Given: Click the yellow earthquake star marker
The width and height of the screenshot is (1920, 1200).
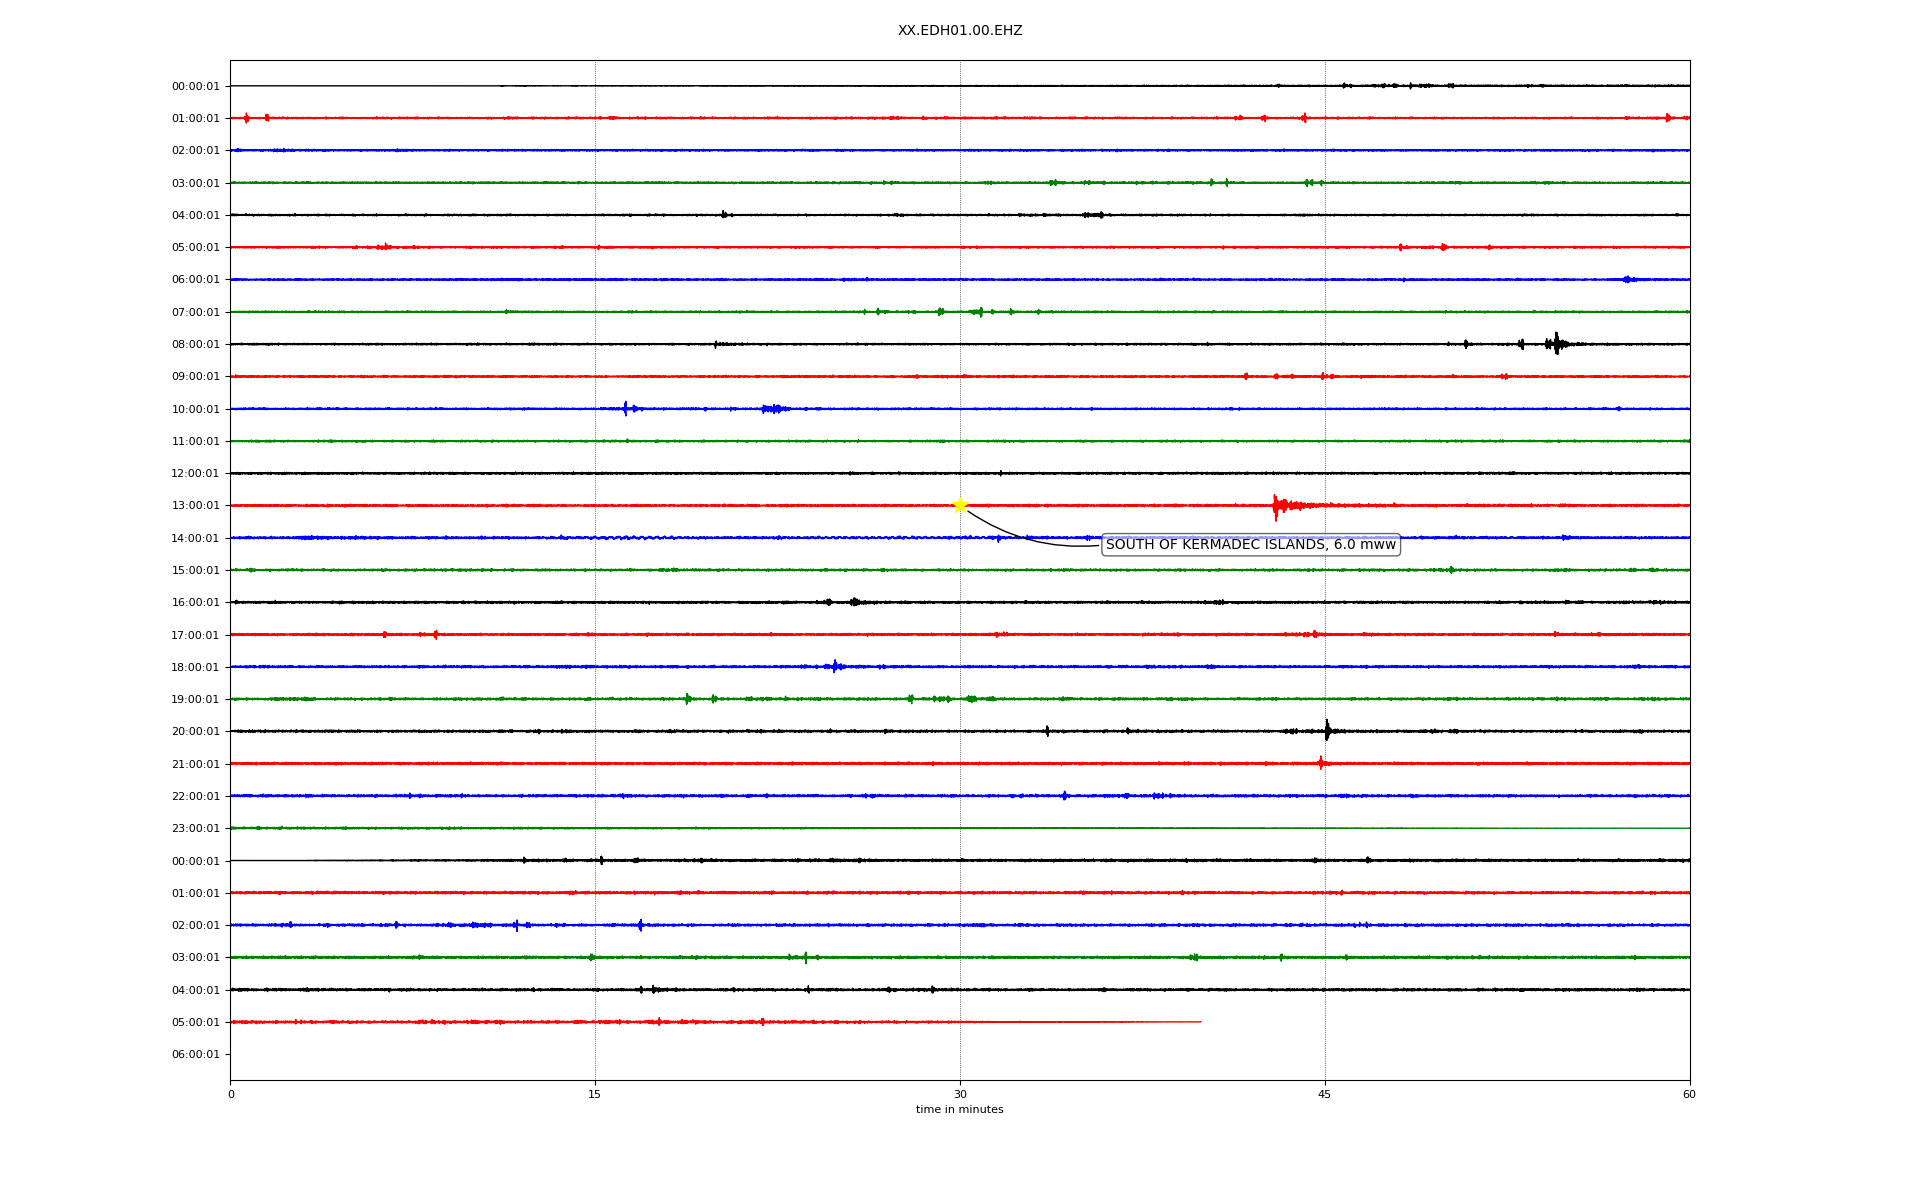Looking at the screenshot, I should pos(960,505).
